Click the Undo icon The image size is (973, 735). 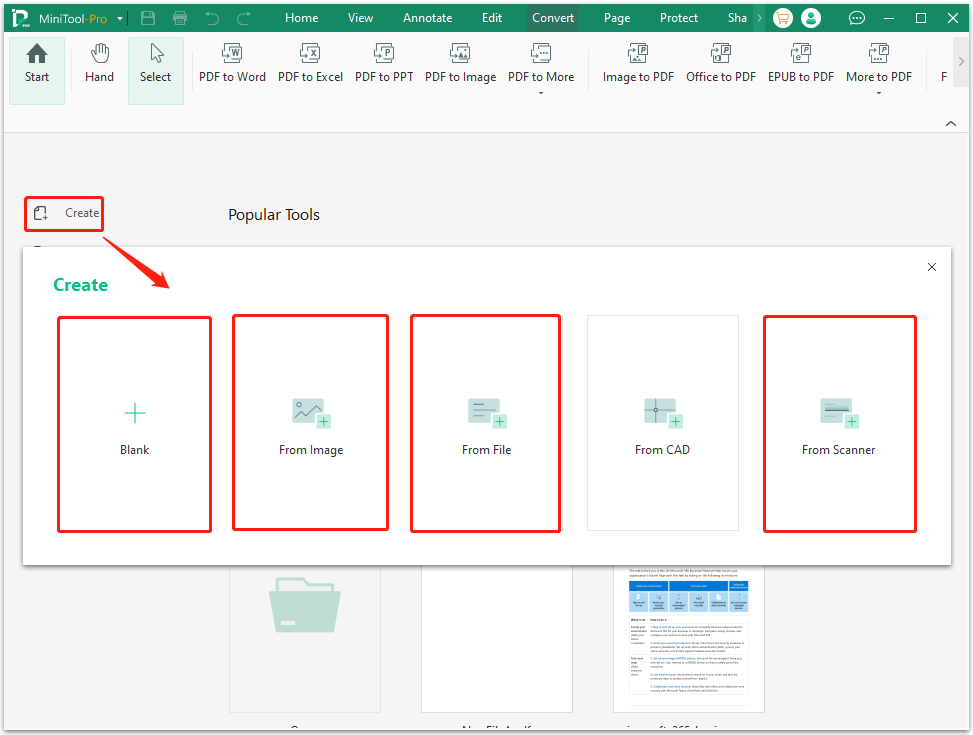[x=211, y=17]
